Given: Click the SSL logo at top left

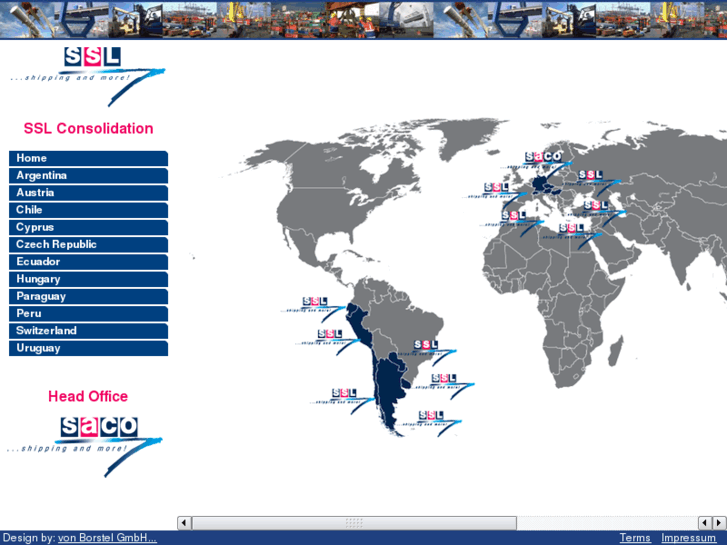Looking at the screenshot, I should click(x=88, y=77).
